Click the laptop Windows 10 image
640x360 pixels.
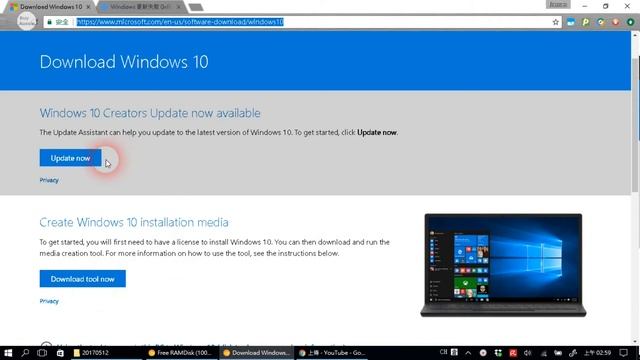click(503, 265)
